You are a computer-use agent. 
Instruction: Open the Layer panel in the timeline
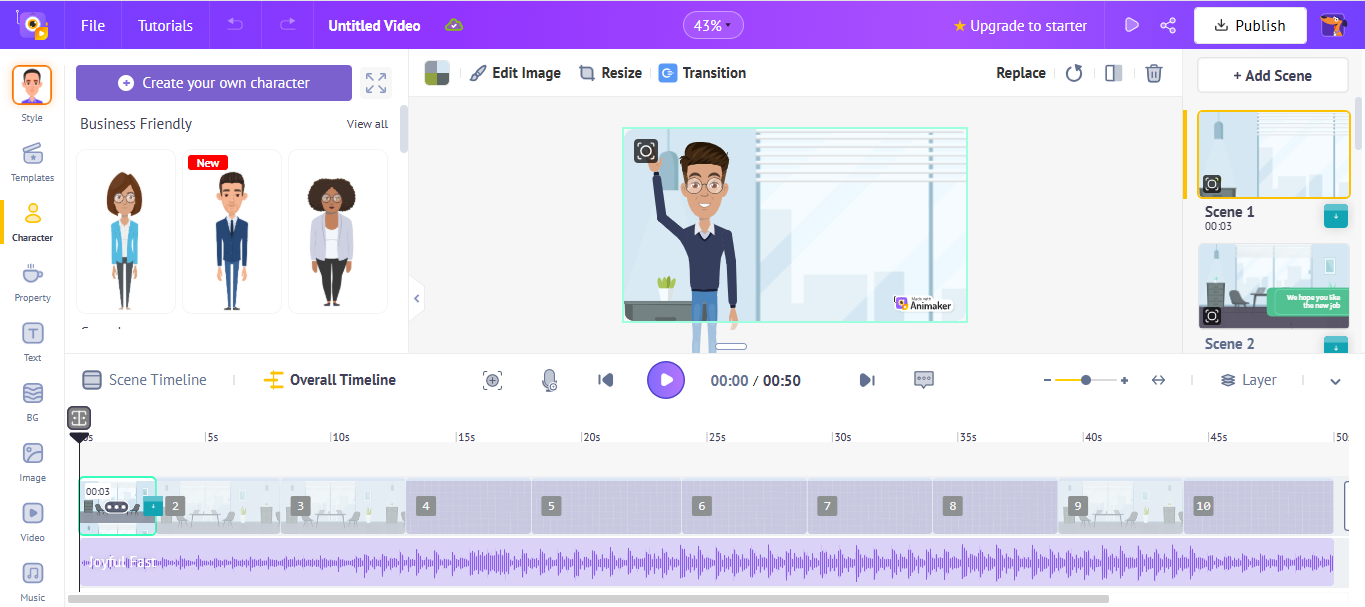pos(1248,380)
